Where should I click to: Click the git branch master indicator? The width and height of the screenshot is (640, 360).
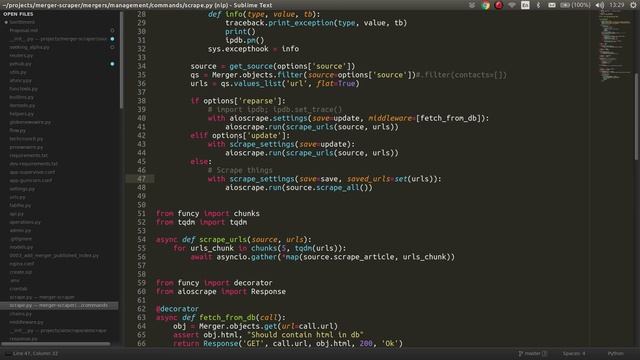coord(532,353)
